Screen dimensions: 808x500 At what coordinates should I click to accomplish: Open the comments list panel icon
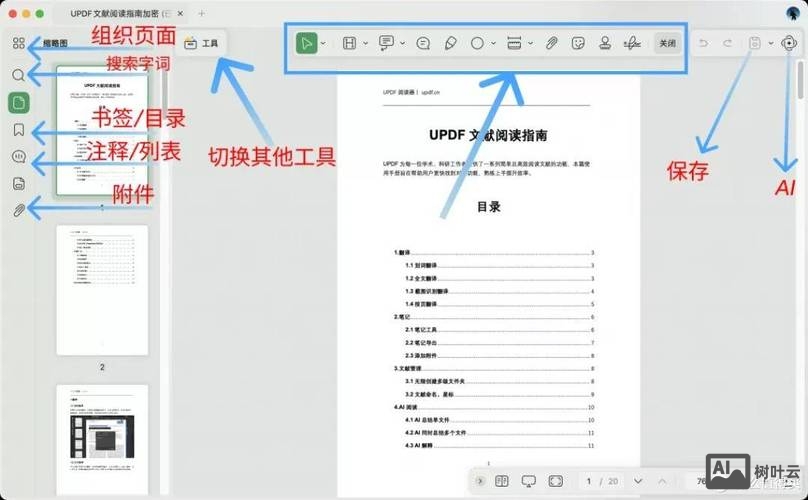[19, 156]
